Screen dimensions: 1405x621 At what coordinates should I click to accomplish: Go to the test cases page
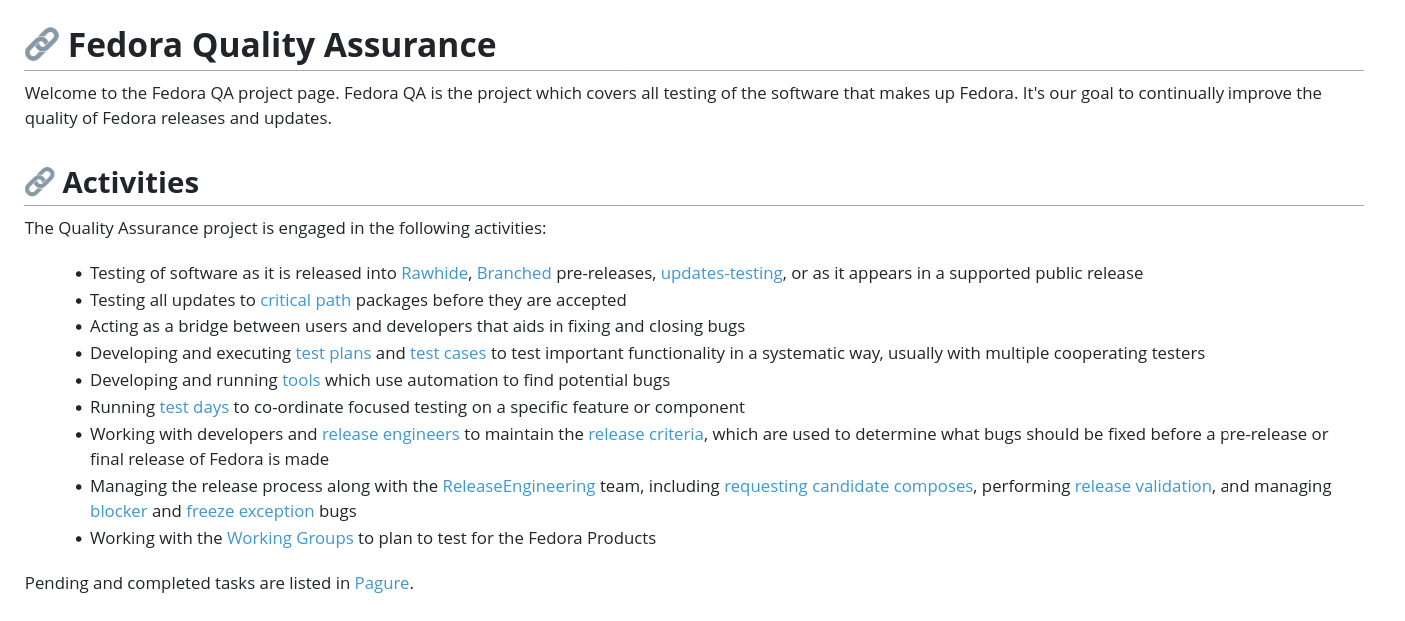coord(448,353)
